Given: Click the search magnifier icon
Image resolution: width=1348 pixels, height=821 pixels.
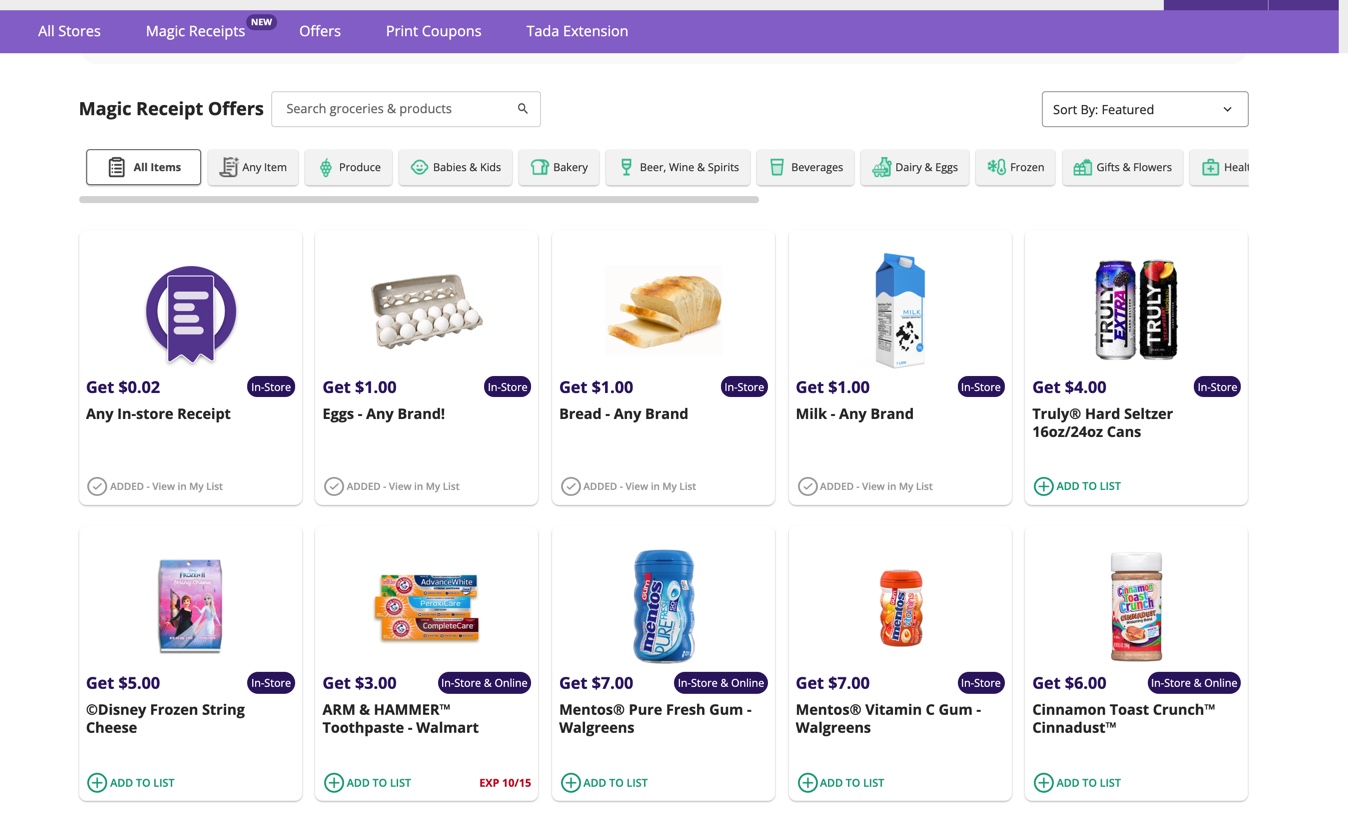Looking at the screenshot, I should pos(522,108).
